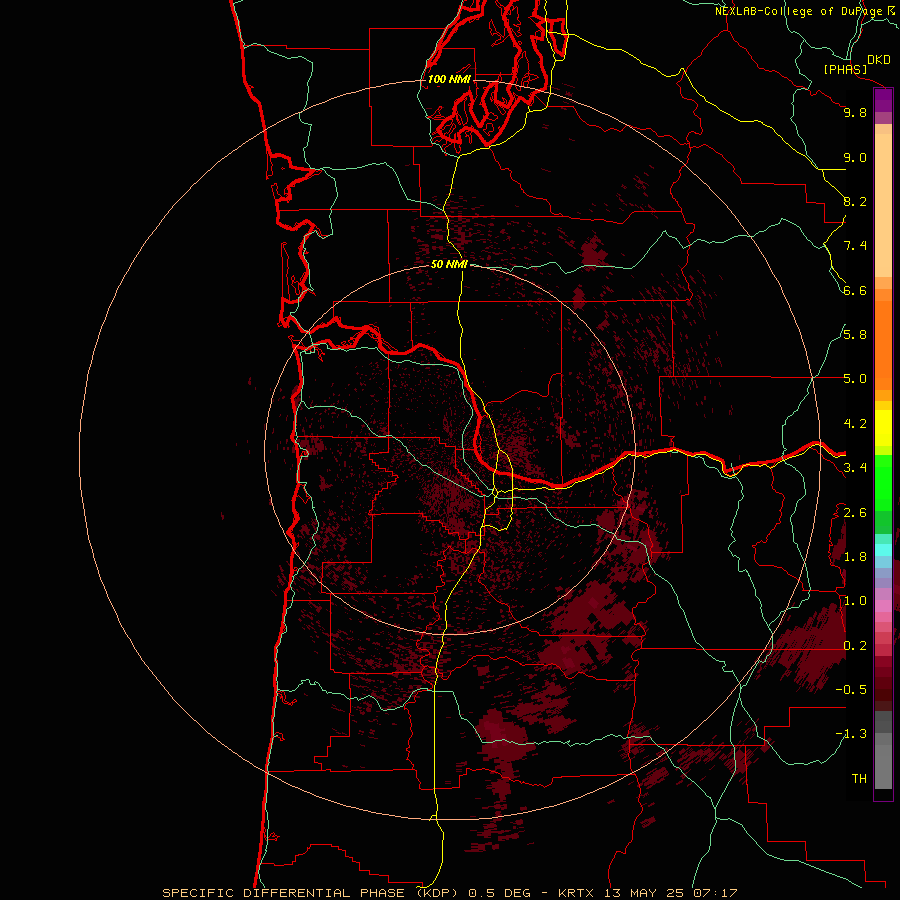The height and width of the screenshot is (900, 900).
Task: Click the DKD label above the color scale
Action: (879, 60)
